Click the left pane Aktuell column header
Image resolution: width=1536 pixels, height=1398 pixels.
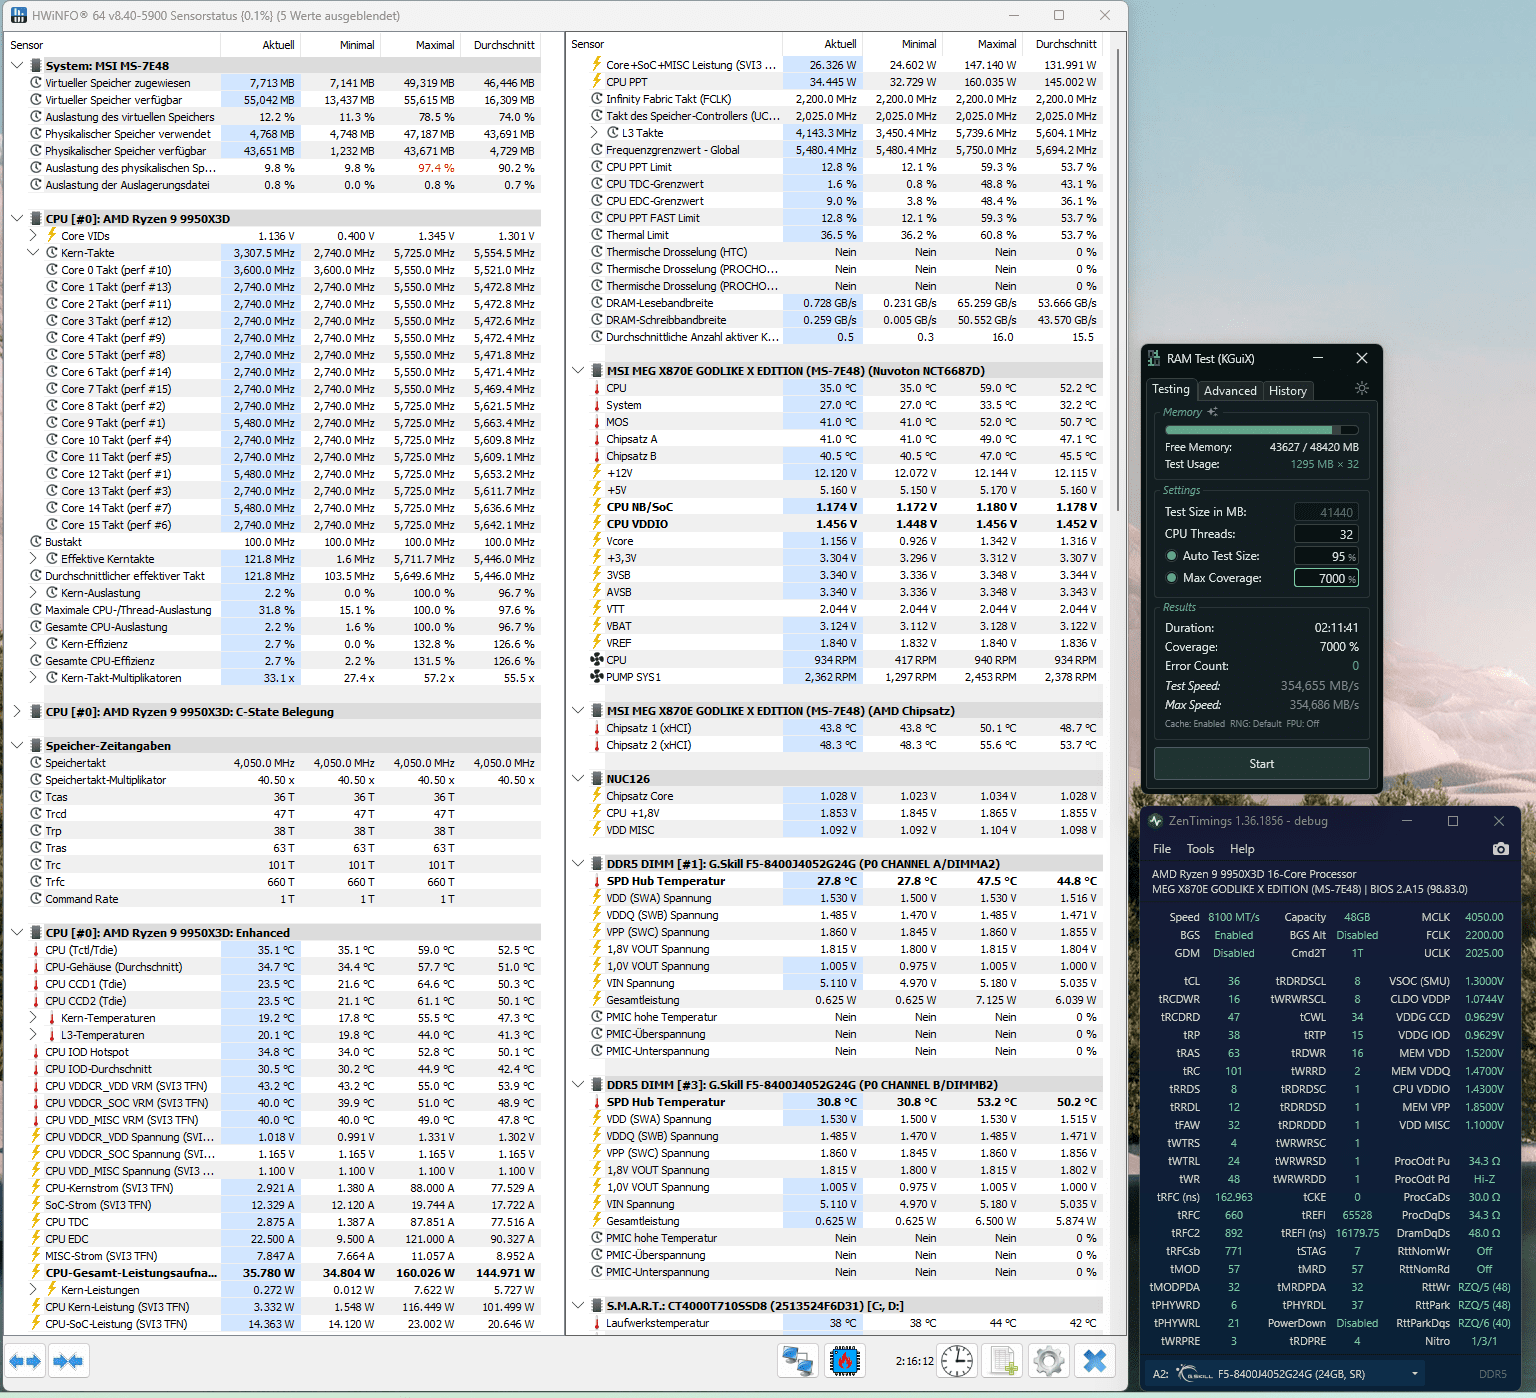[x=260, y=45]
